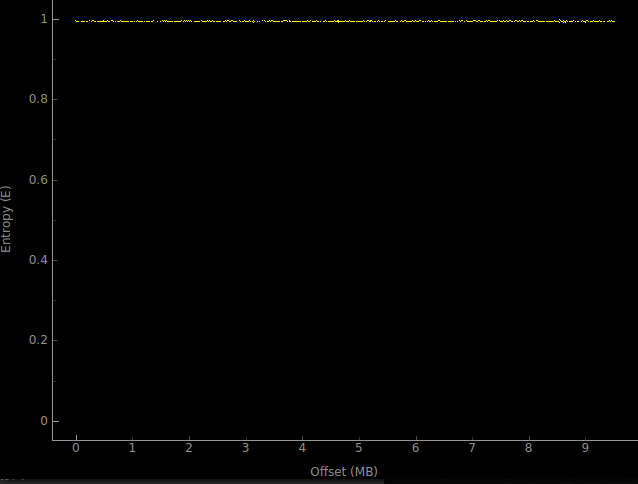
Task: Click the yellow entropy plot line
Action: pos(345,21)
